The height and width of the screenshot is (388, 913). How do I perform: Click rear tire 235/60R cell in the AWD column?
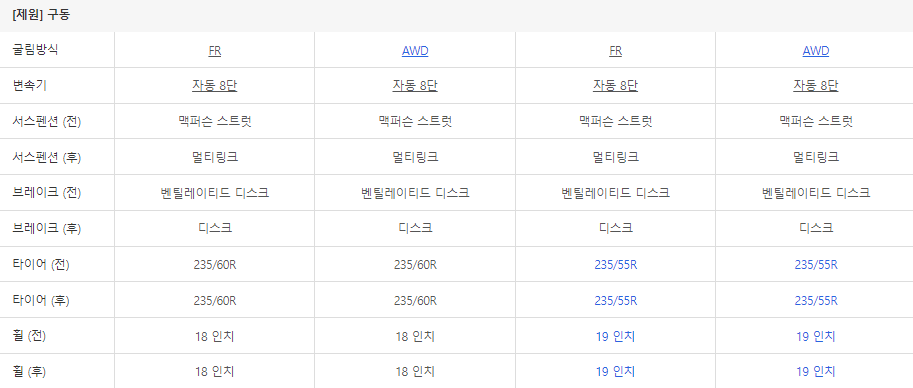[415, 301]
